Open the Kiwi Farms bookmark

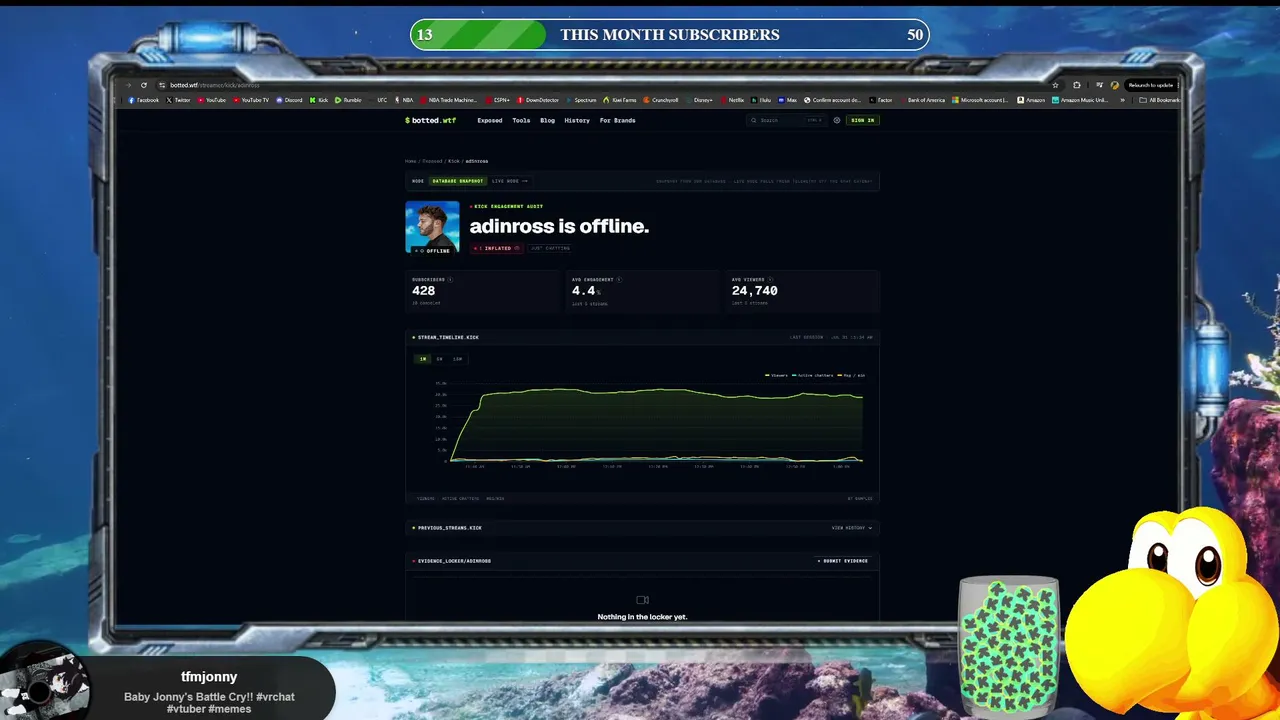621,100
